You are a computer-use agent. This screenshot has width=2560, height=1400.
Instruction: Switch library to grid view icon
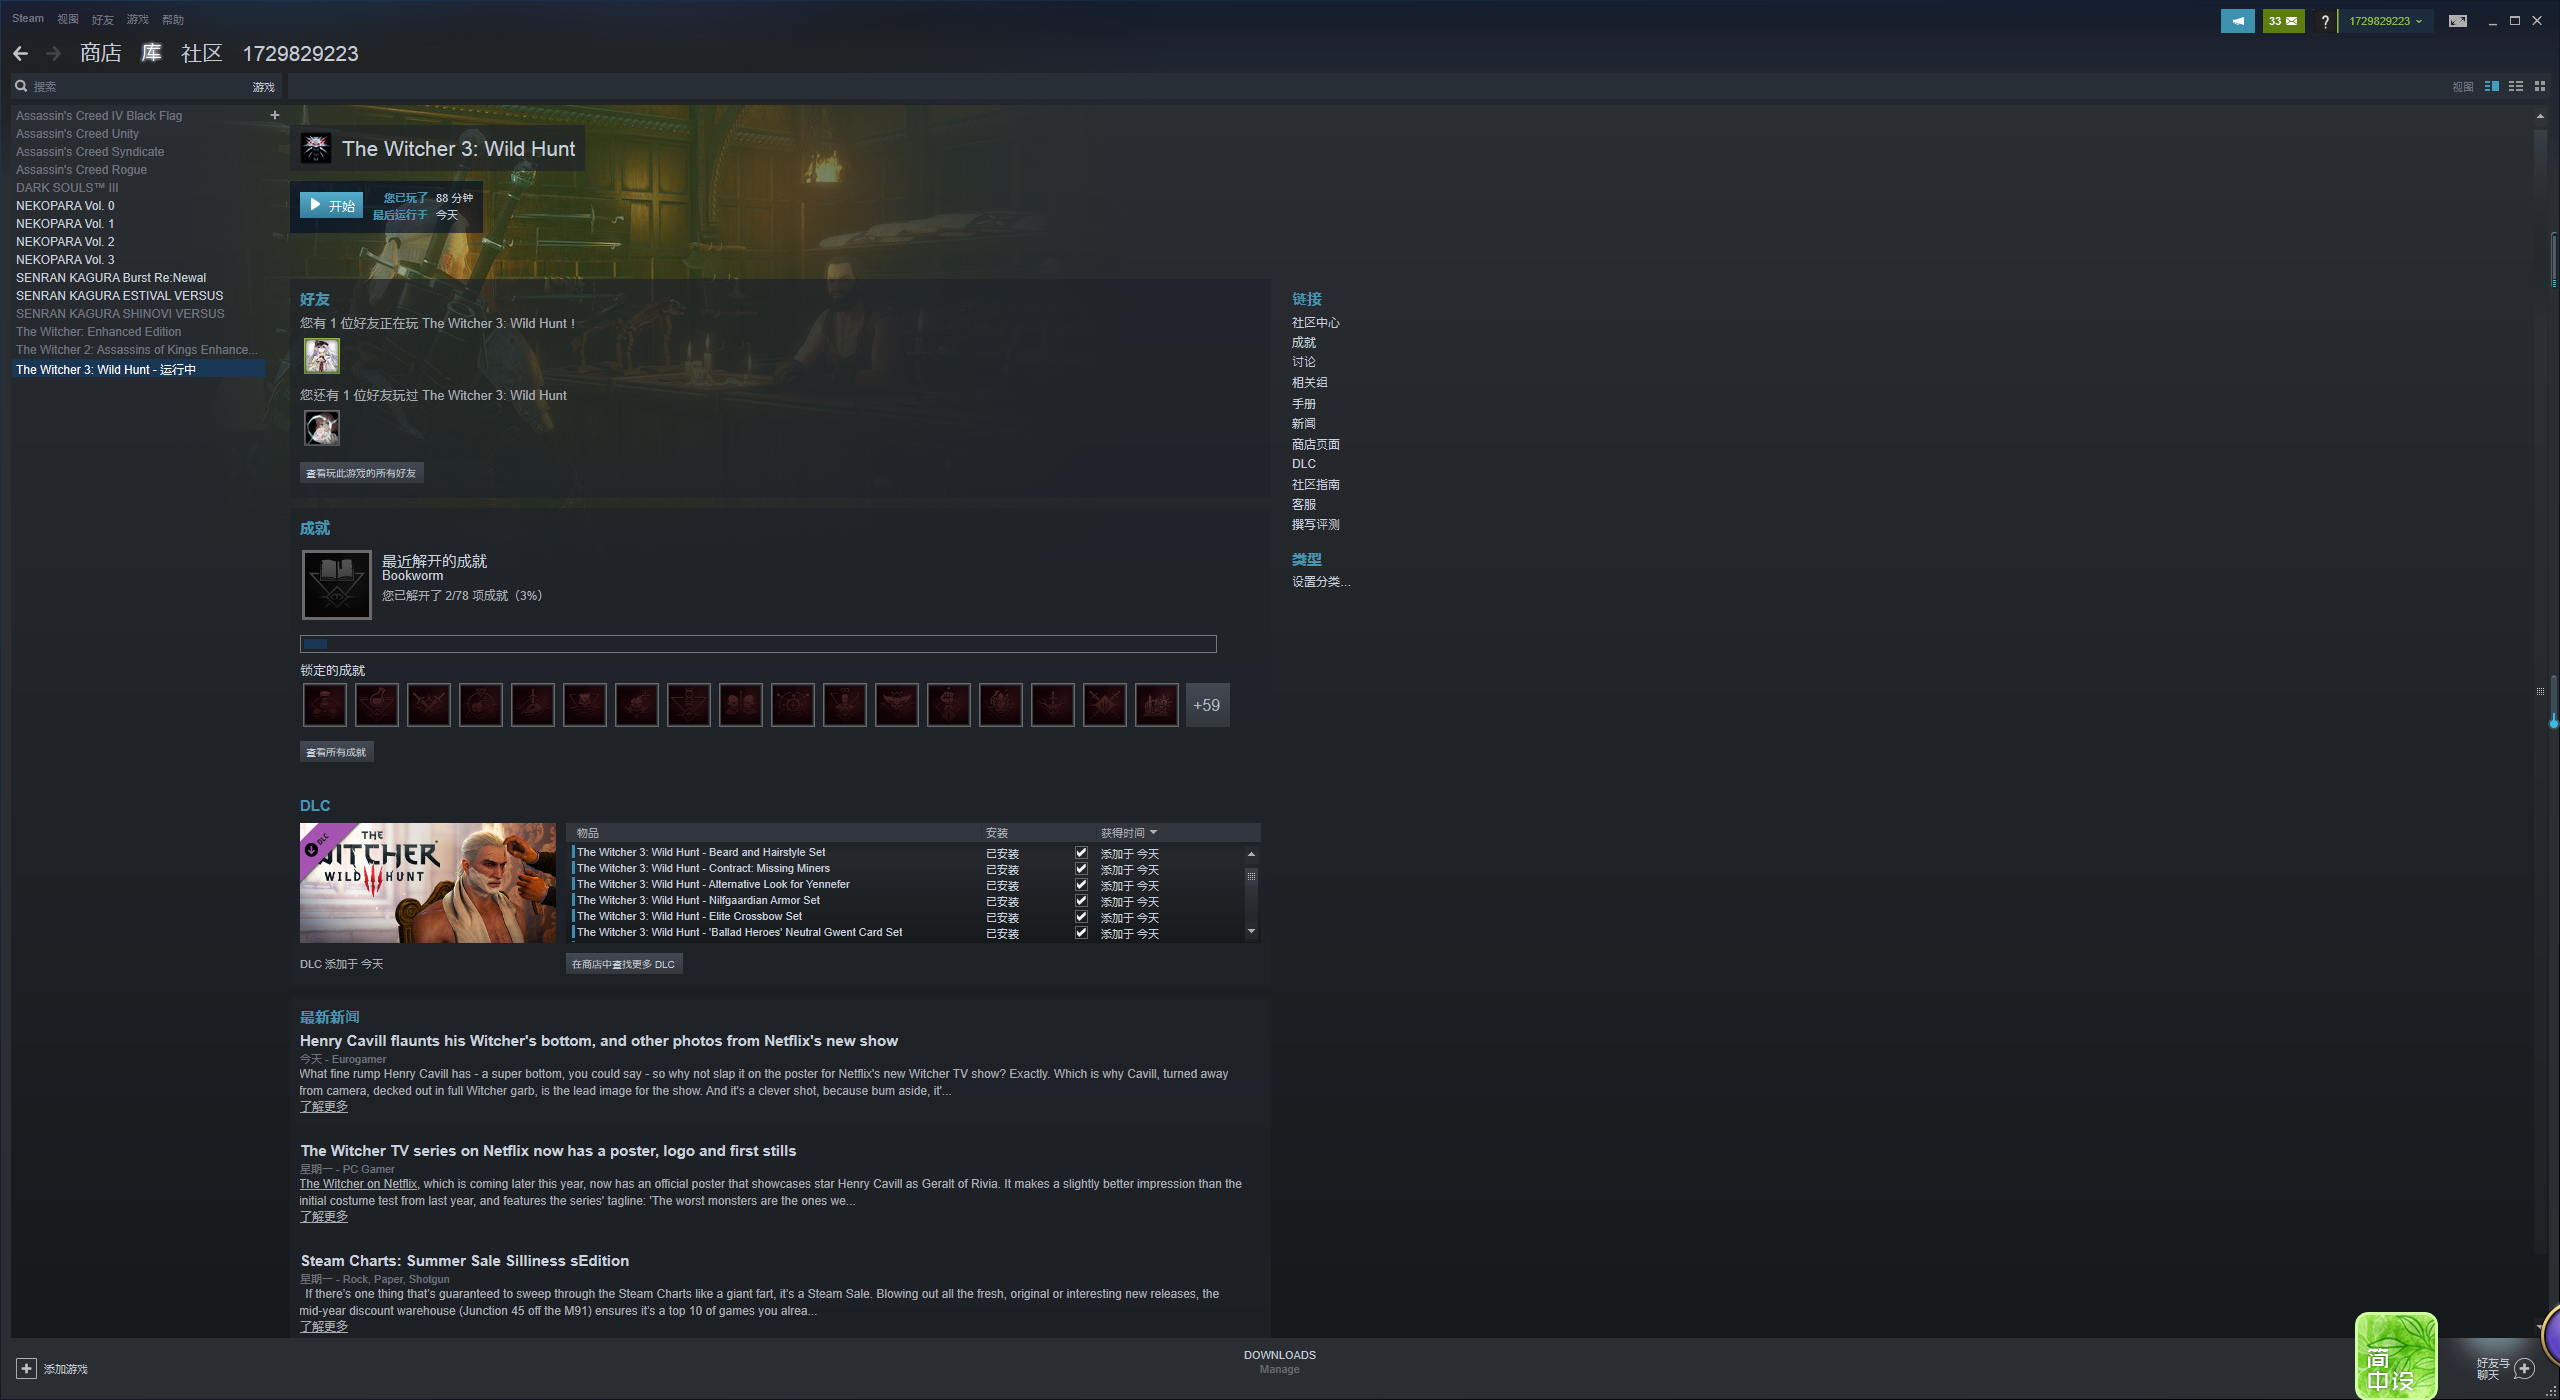(x=2539, y=87)
